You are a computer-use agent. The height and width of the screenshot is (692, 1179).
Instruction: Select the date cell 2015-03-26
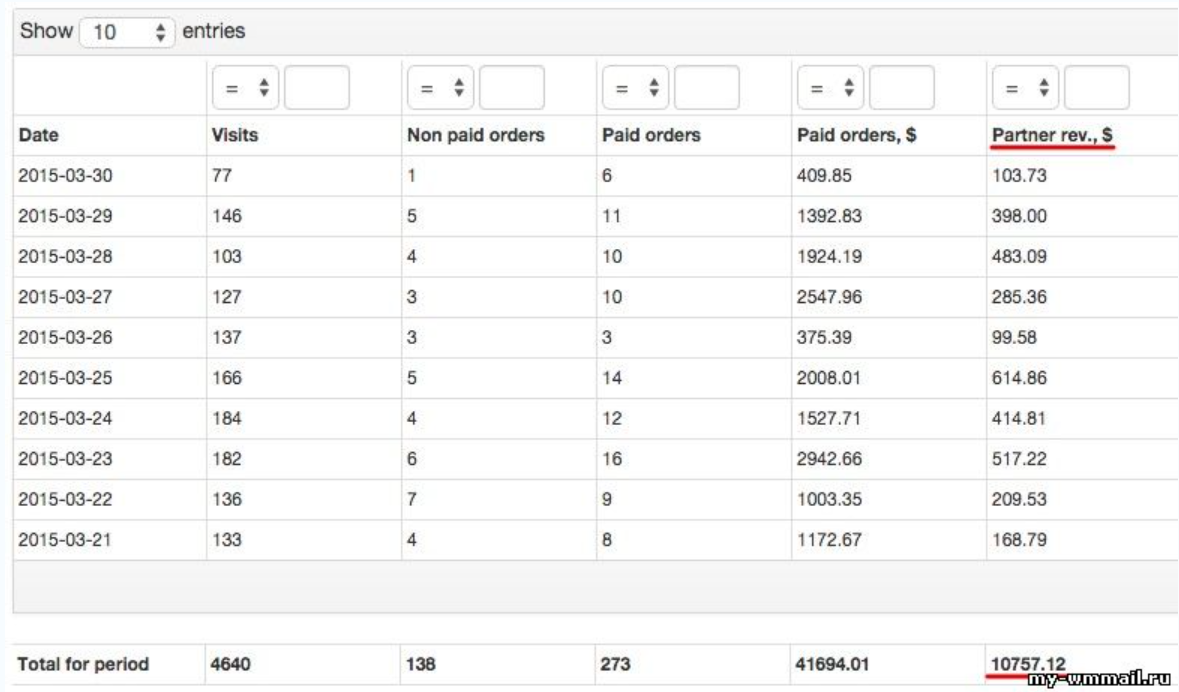(65, 338)
